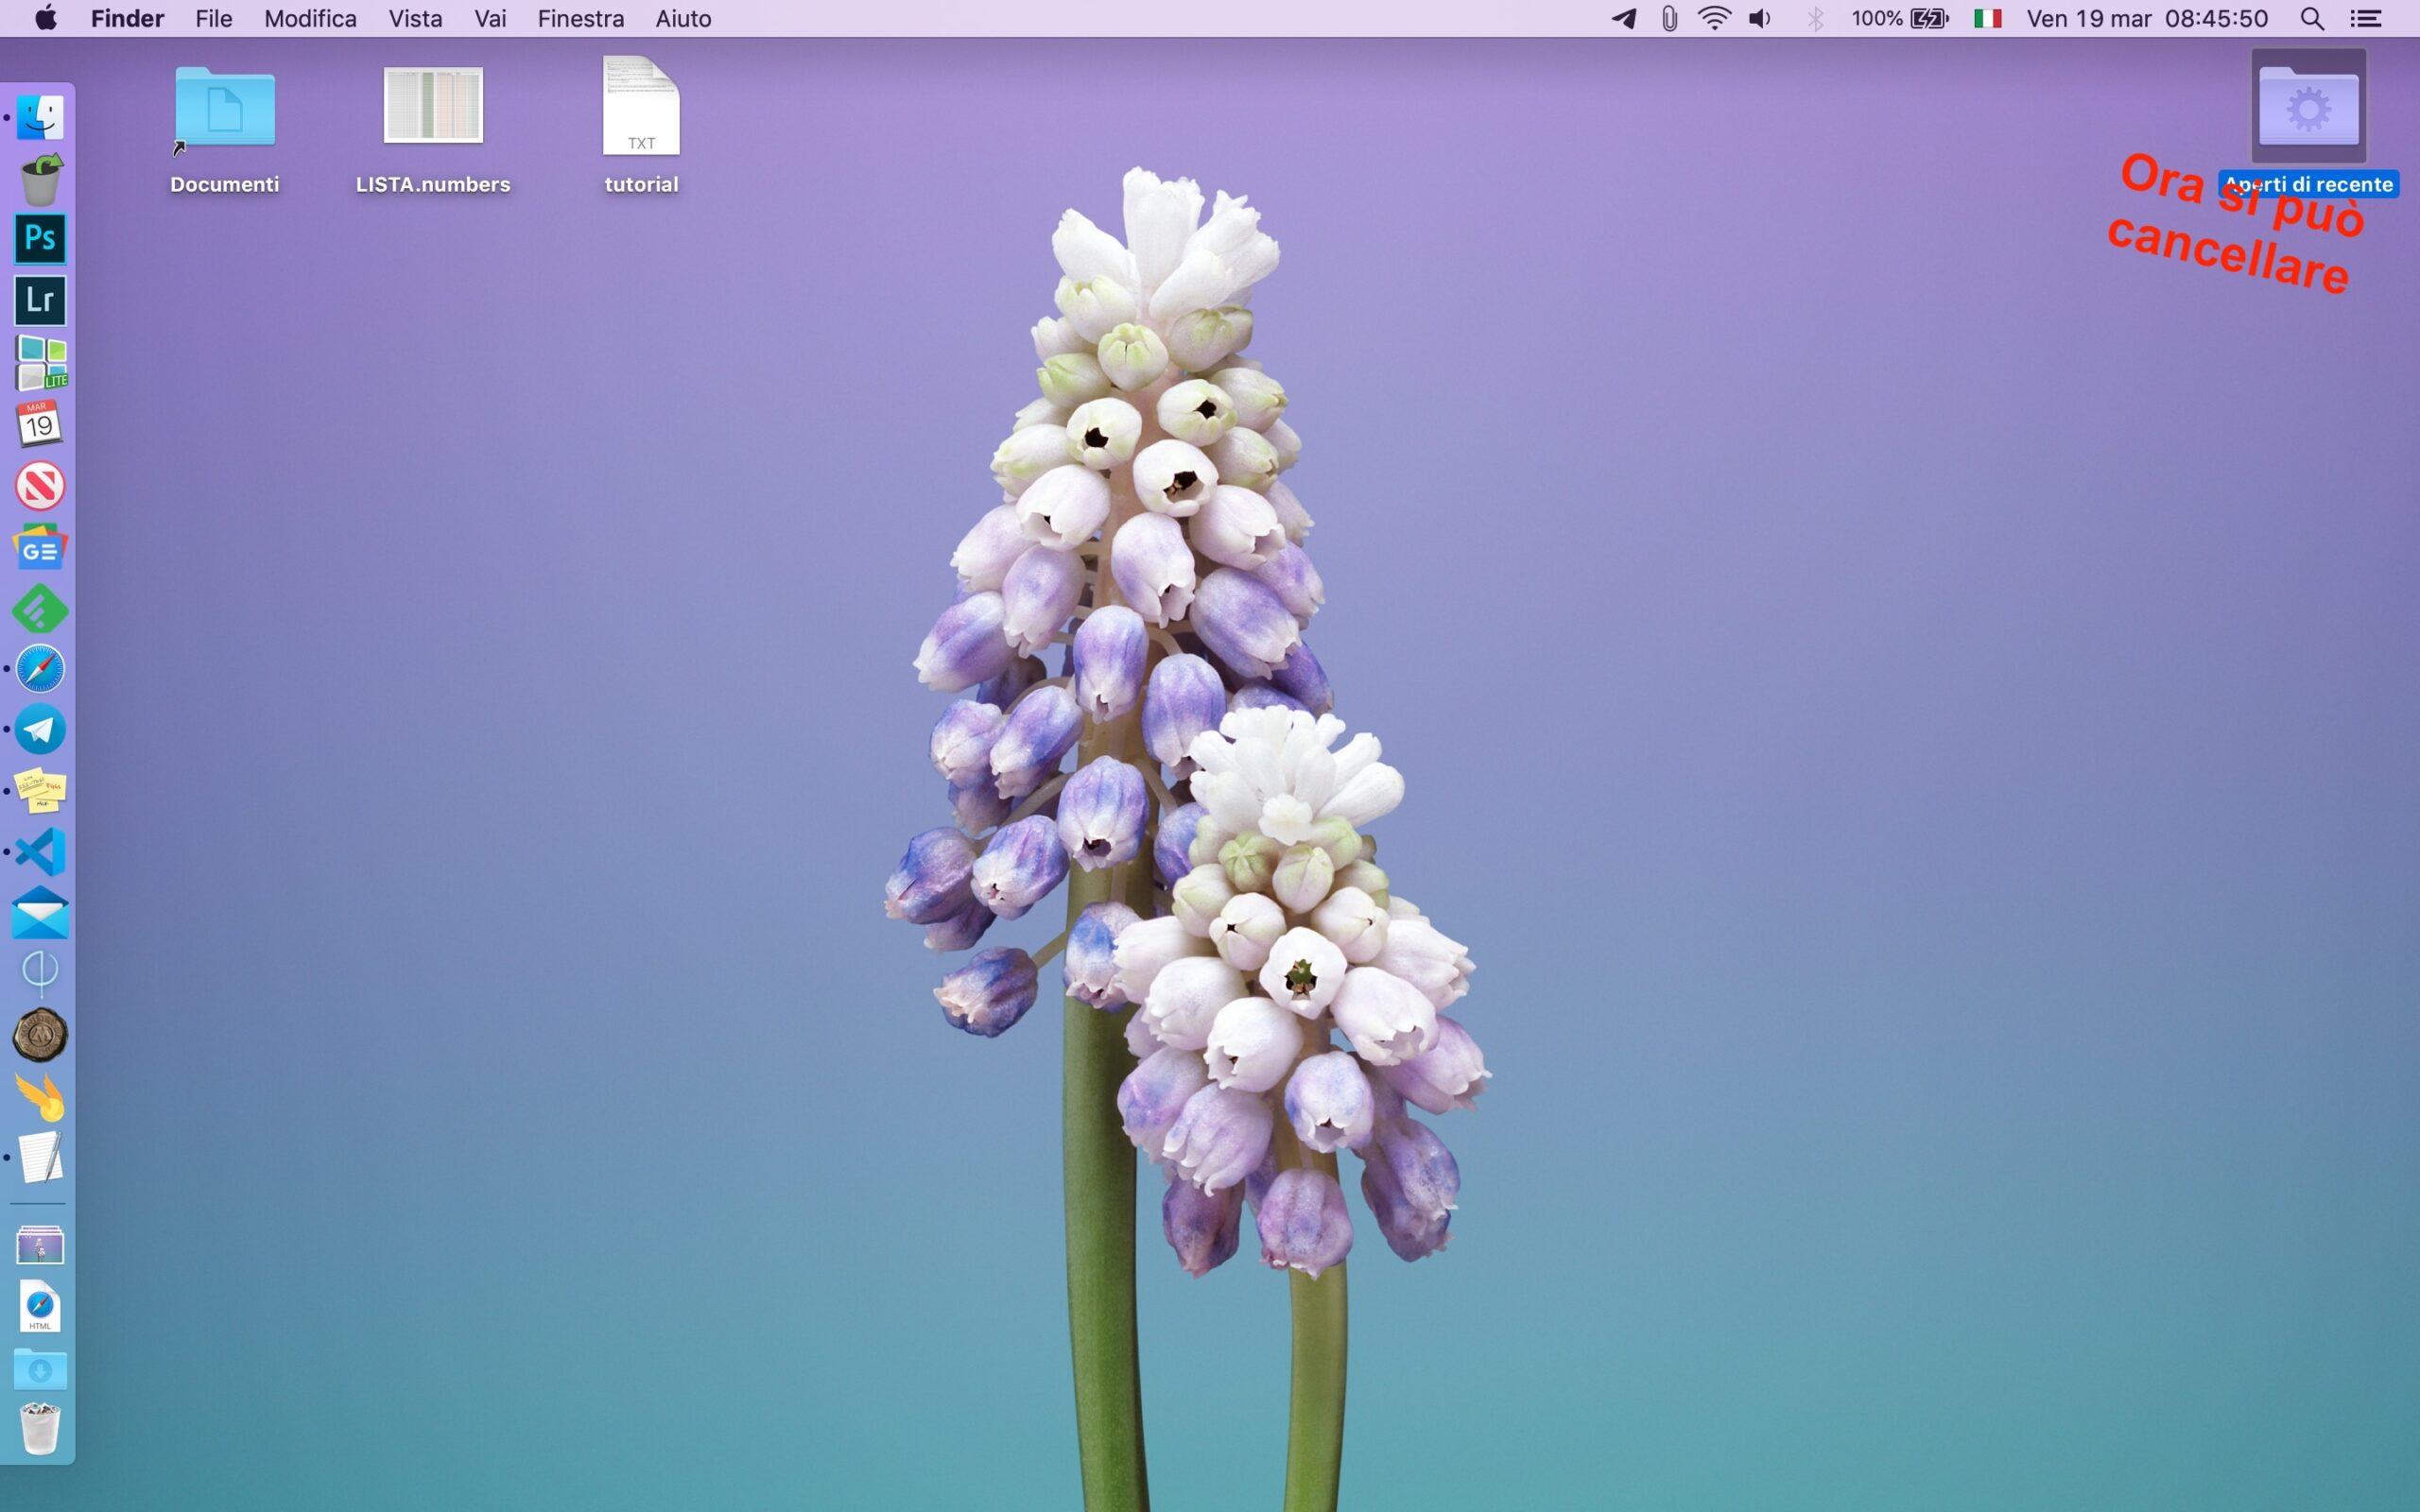Toggle the Bluetooth menu bar icon

pyautogui.click(x=1815, y=19)
